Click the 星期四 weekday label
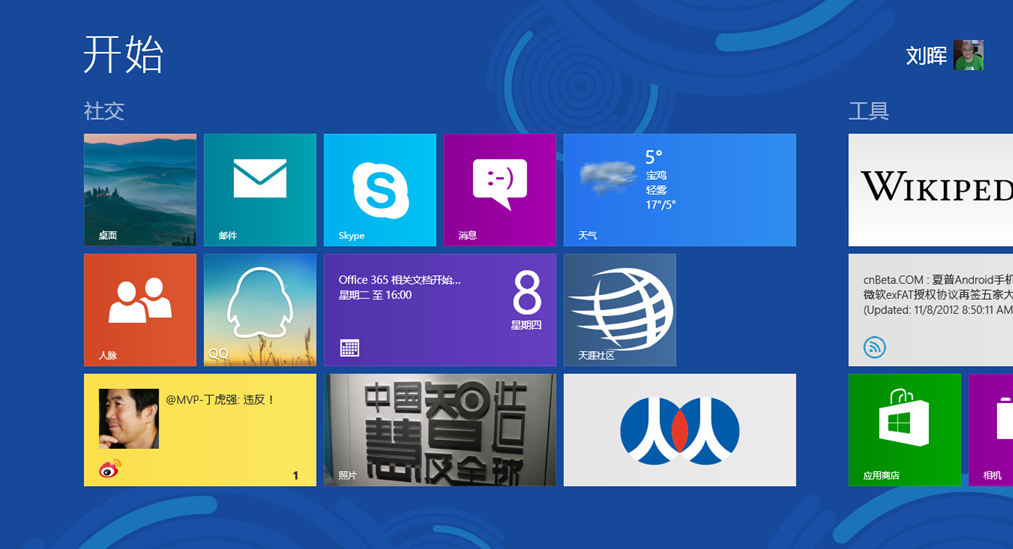 point(527,325)
